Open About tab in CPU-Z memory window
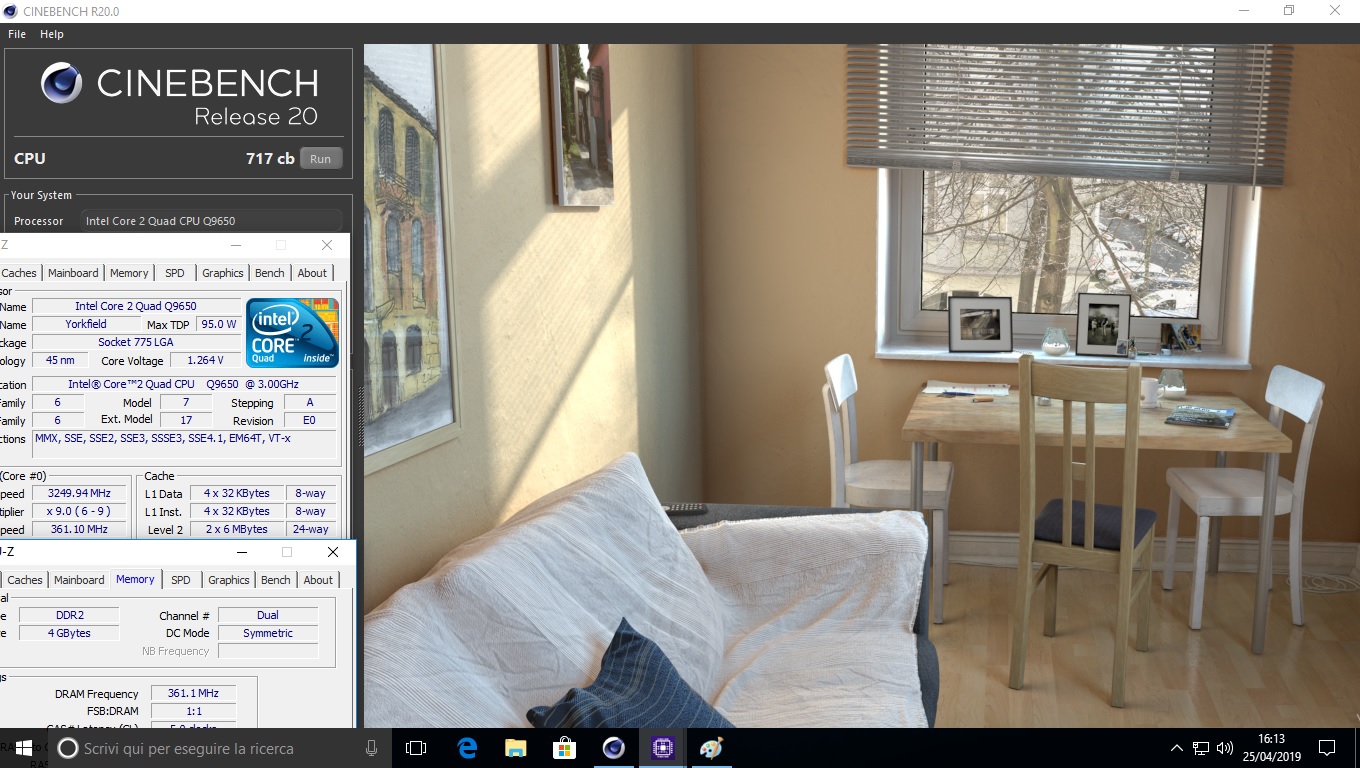The width and height of the screenshot is (1360, 768). click(x=318, y=580)
